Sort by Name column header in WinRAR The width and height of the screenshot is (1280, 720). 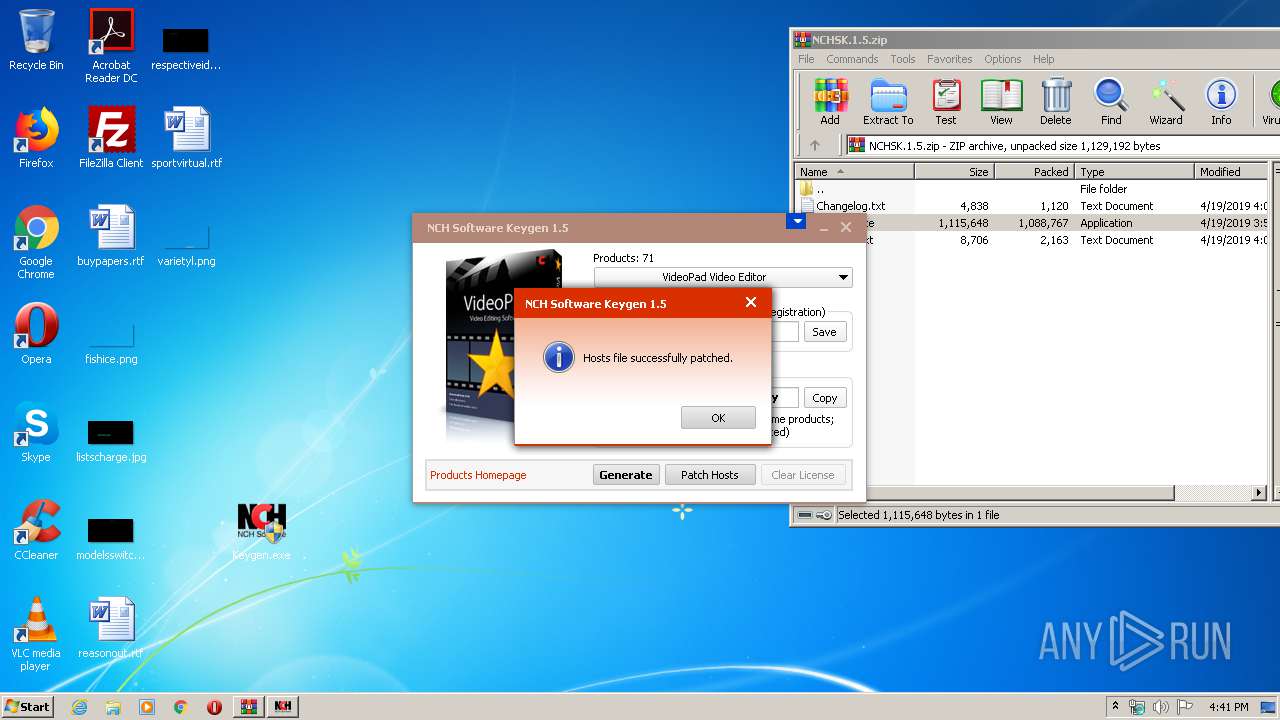click(x=854, y=172)
